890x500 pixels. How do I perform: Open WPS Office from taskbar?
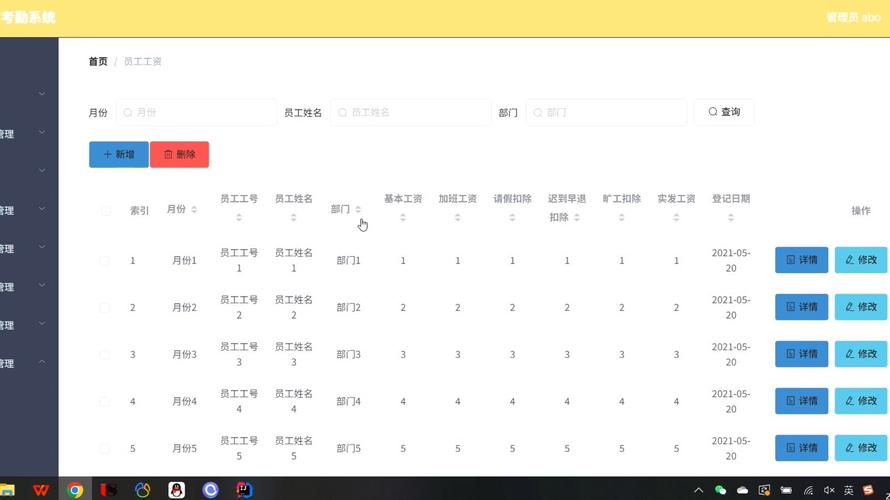tap(41, 490)
